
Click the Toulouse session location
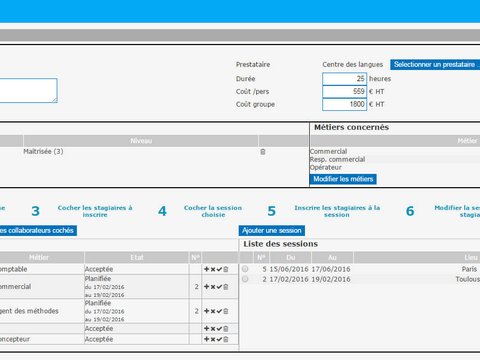468,279
